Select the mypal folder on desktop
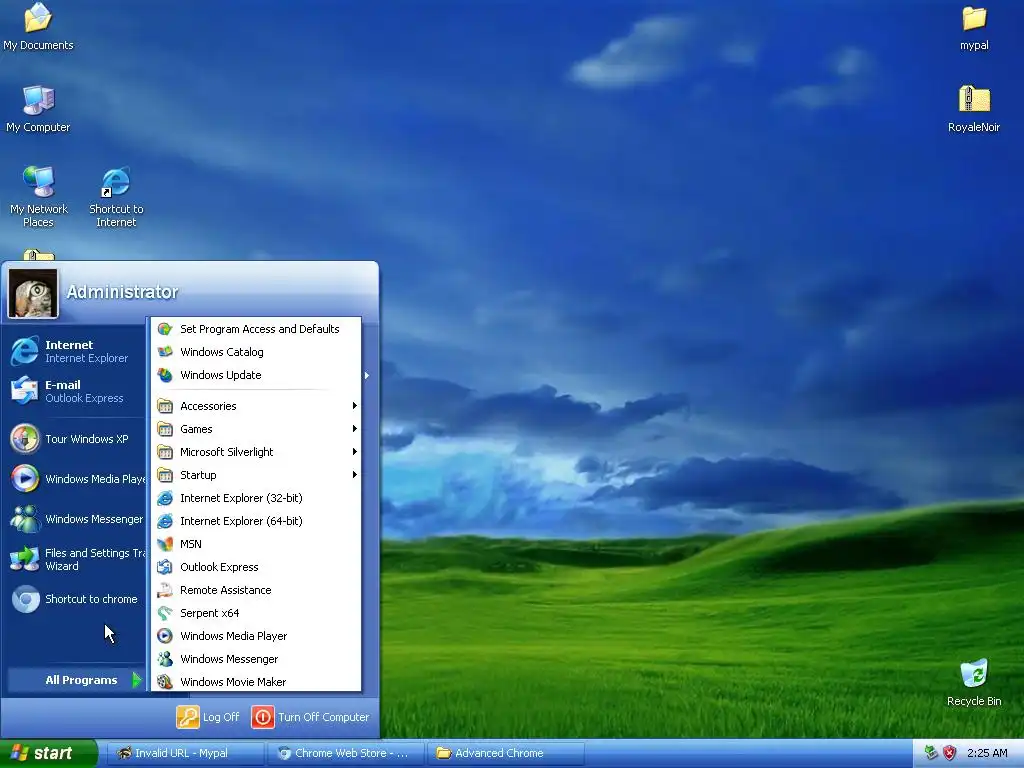 pyautogui.click(x=974, y=27)
